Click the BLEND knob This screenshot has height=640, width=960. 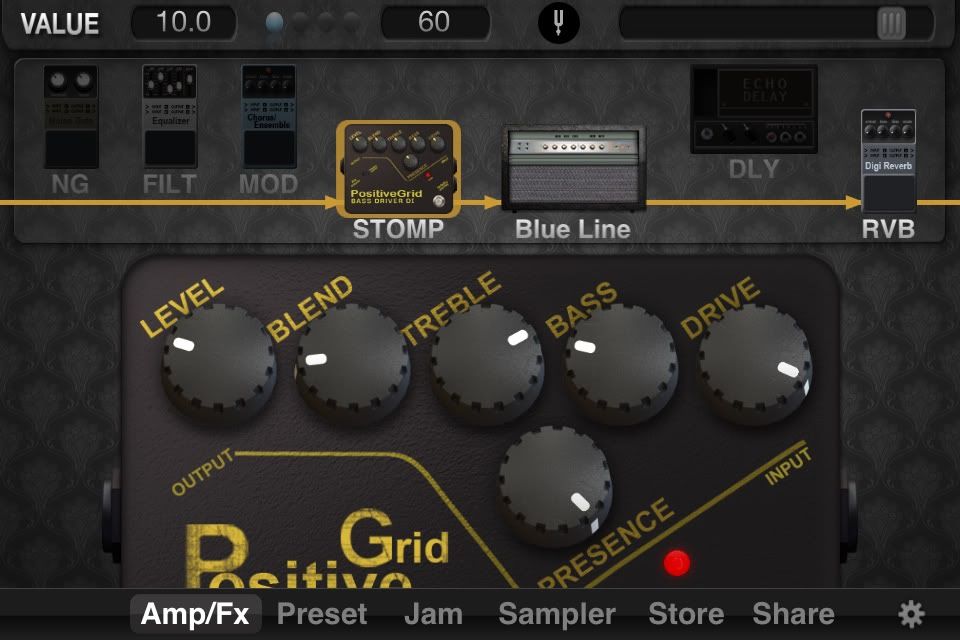click(353, 365)
